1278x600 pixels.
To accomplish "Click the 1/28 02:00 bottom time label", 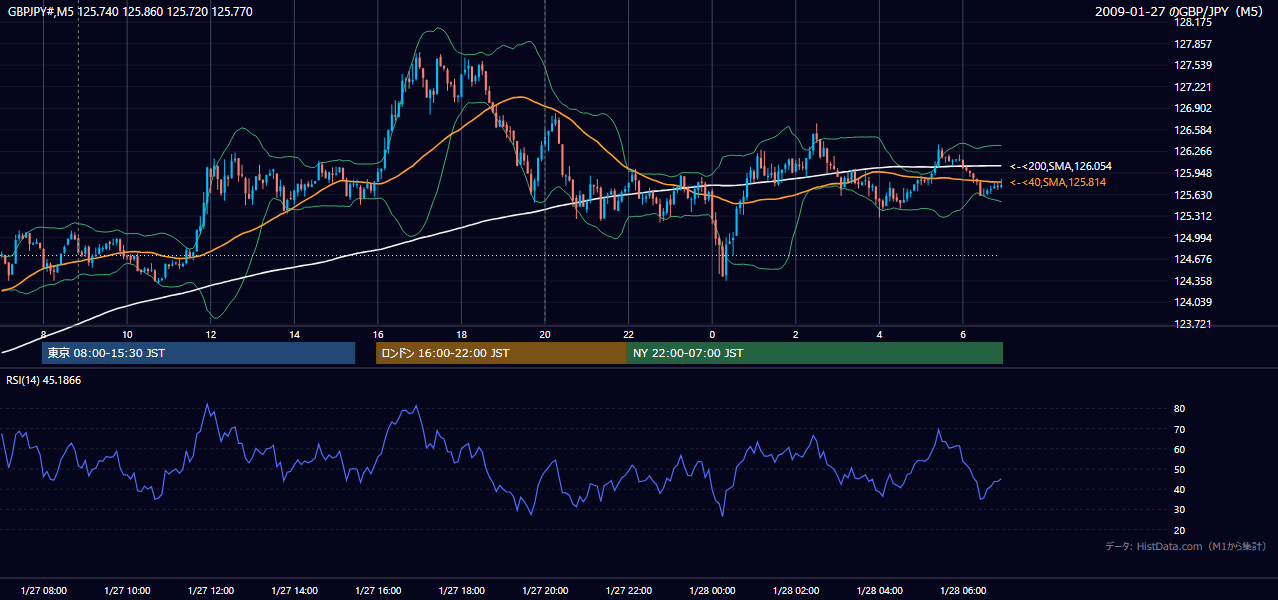I will [x=795, y=591].
